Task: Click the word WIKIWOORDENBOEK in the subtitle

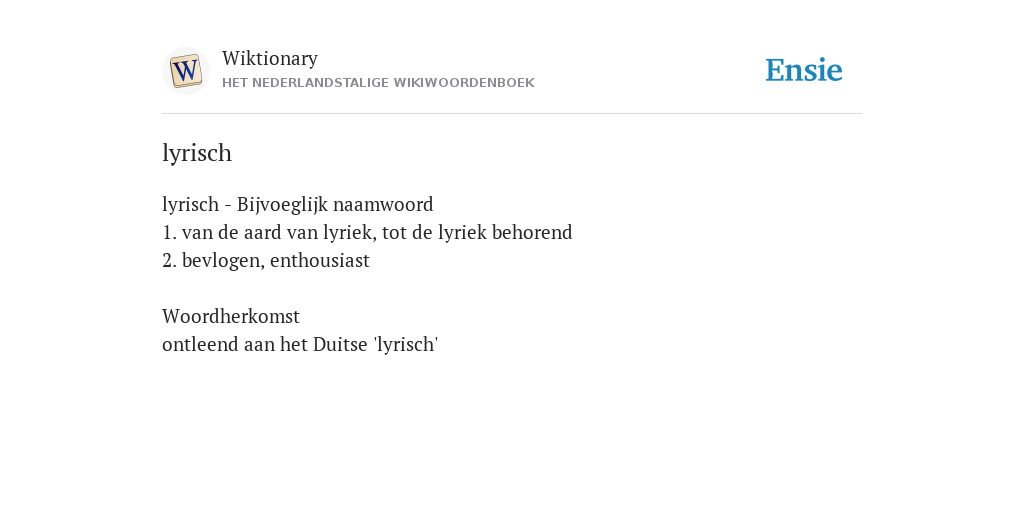Action: coord(480,83)
